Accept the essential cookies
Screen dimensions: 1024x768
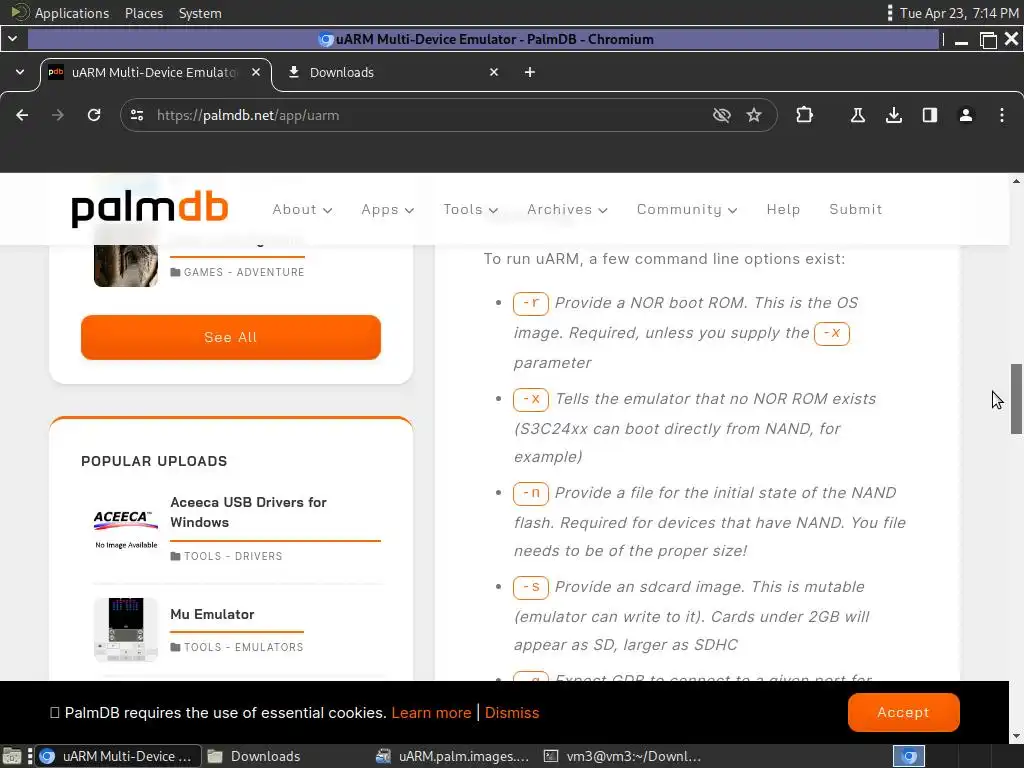click(903, 712)
